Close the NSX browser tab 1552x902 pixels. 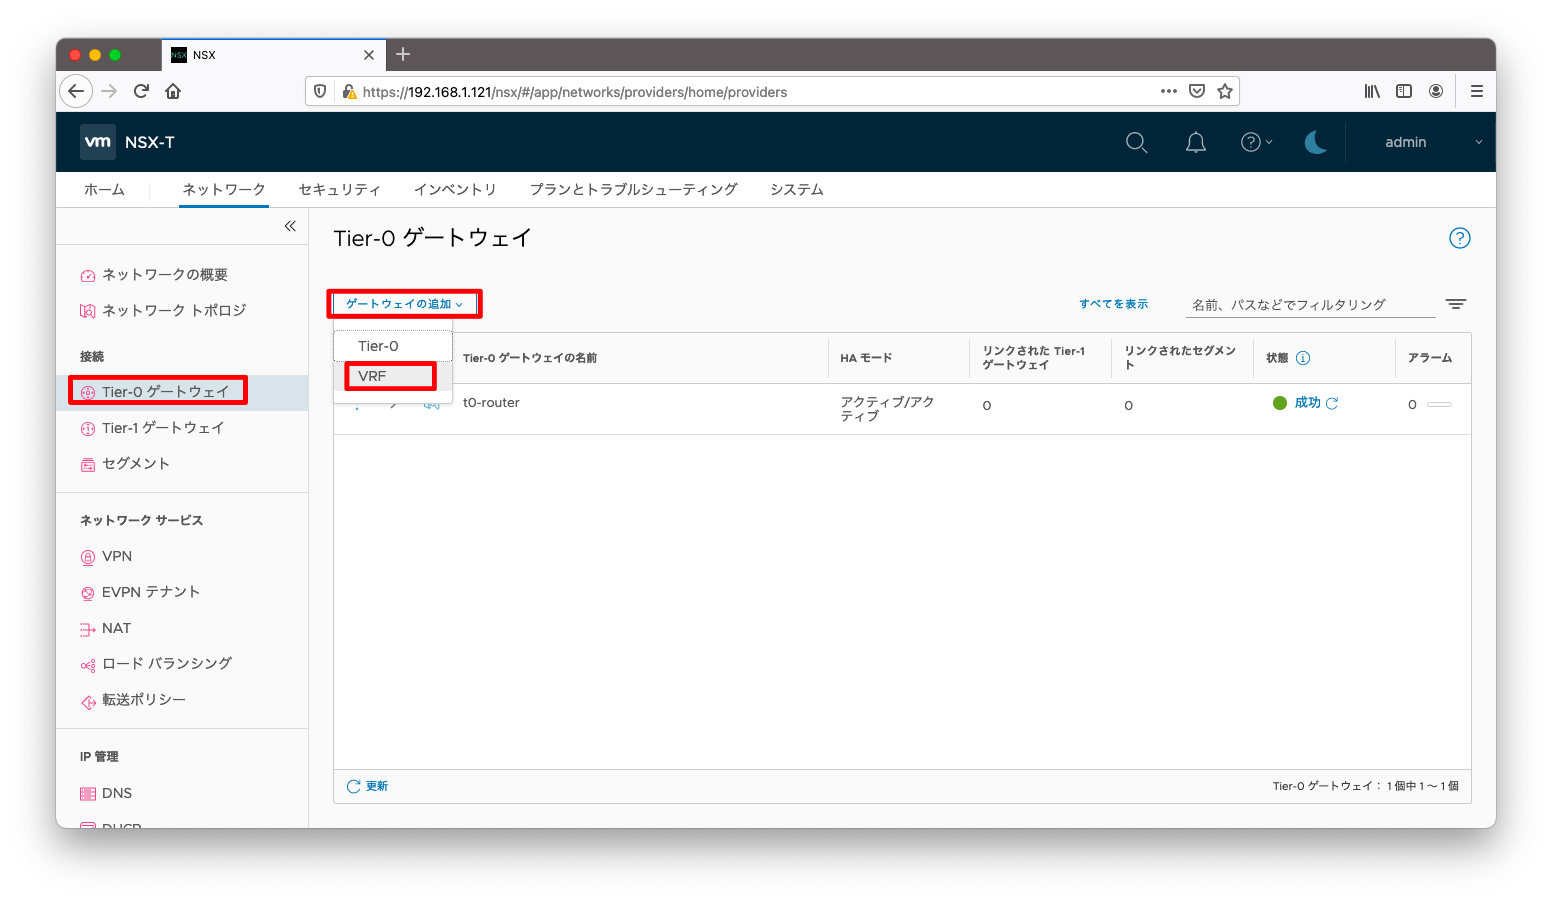(x=369, y=55)
